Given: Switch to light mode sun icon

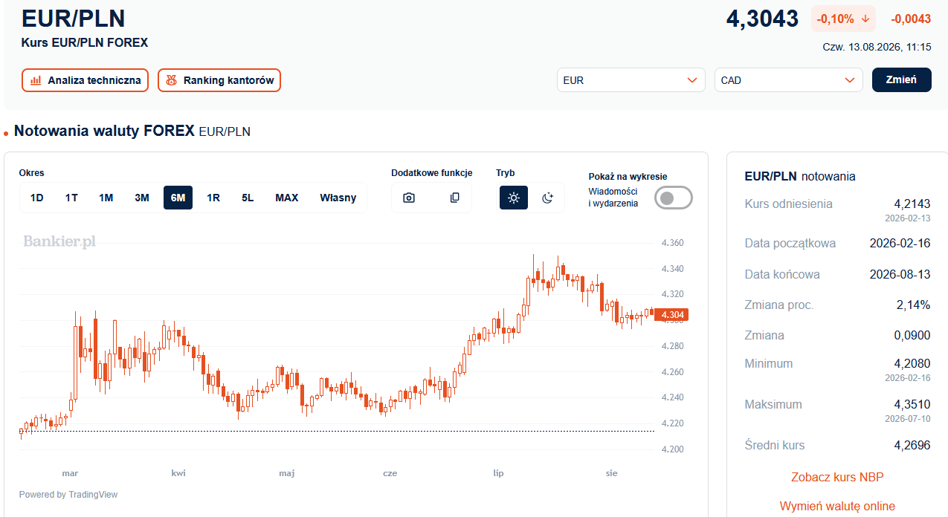Looking at the screenshot, I should coord(513,198).
